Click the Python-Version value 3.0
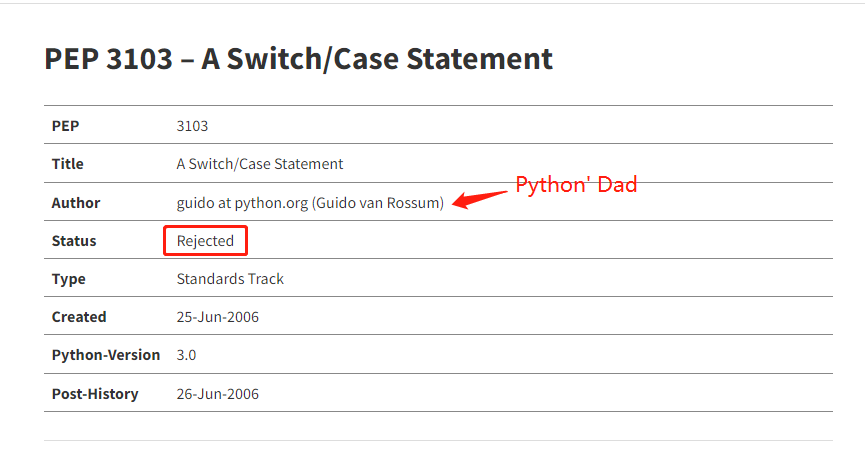The image size is (865, 468). click(x=187, y=355)
